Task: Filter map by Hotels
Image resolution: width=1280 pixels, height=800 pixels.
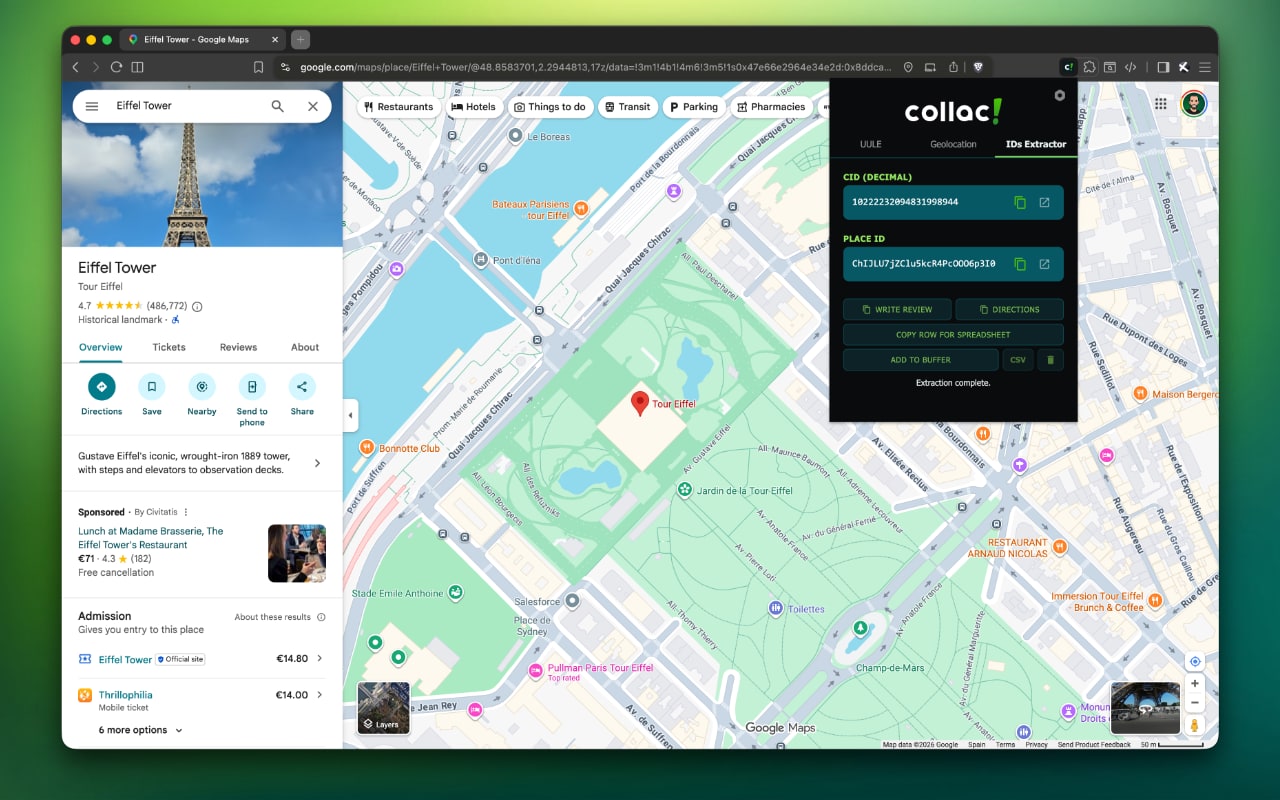Action: click(x=474, y=107)
